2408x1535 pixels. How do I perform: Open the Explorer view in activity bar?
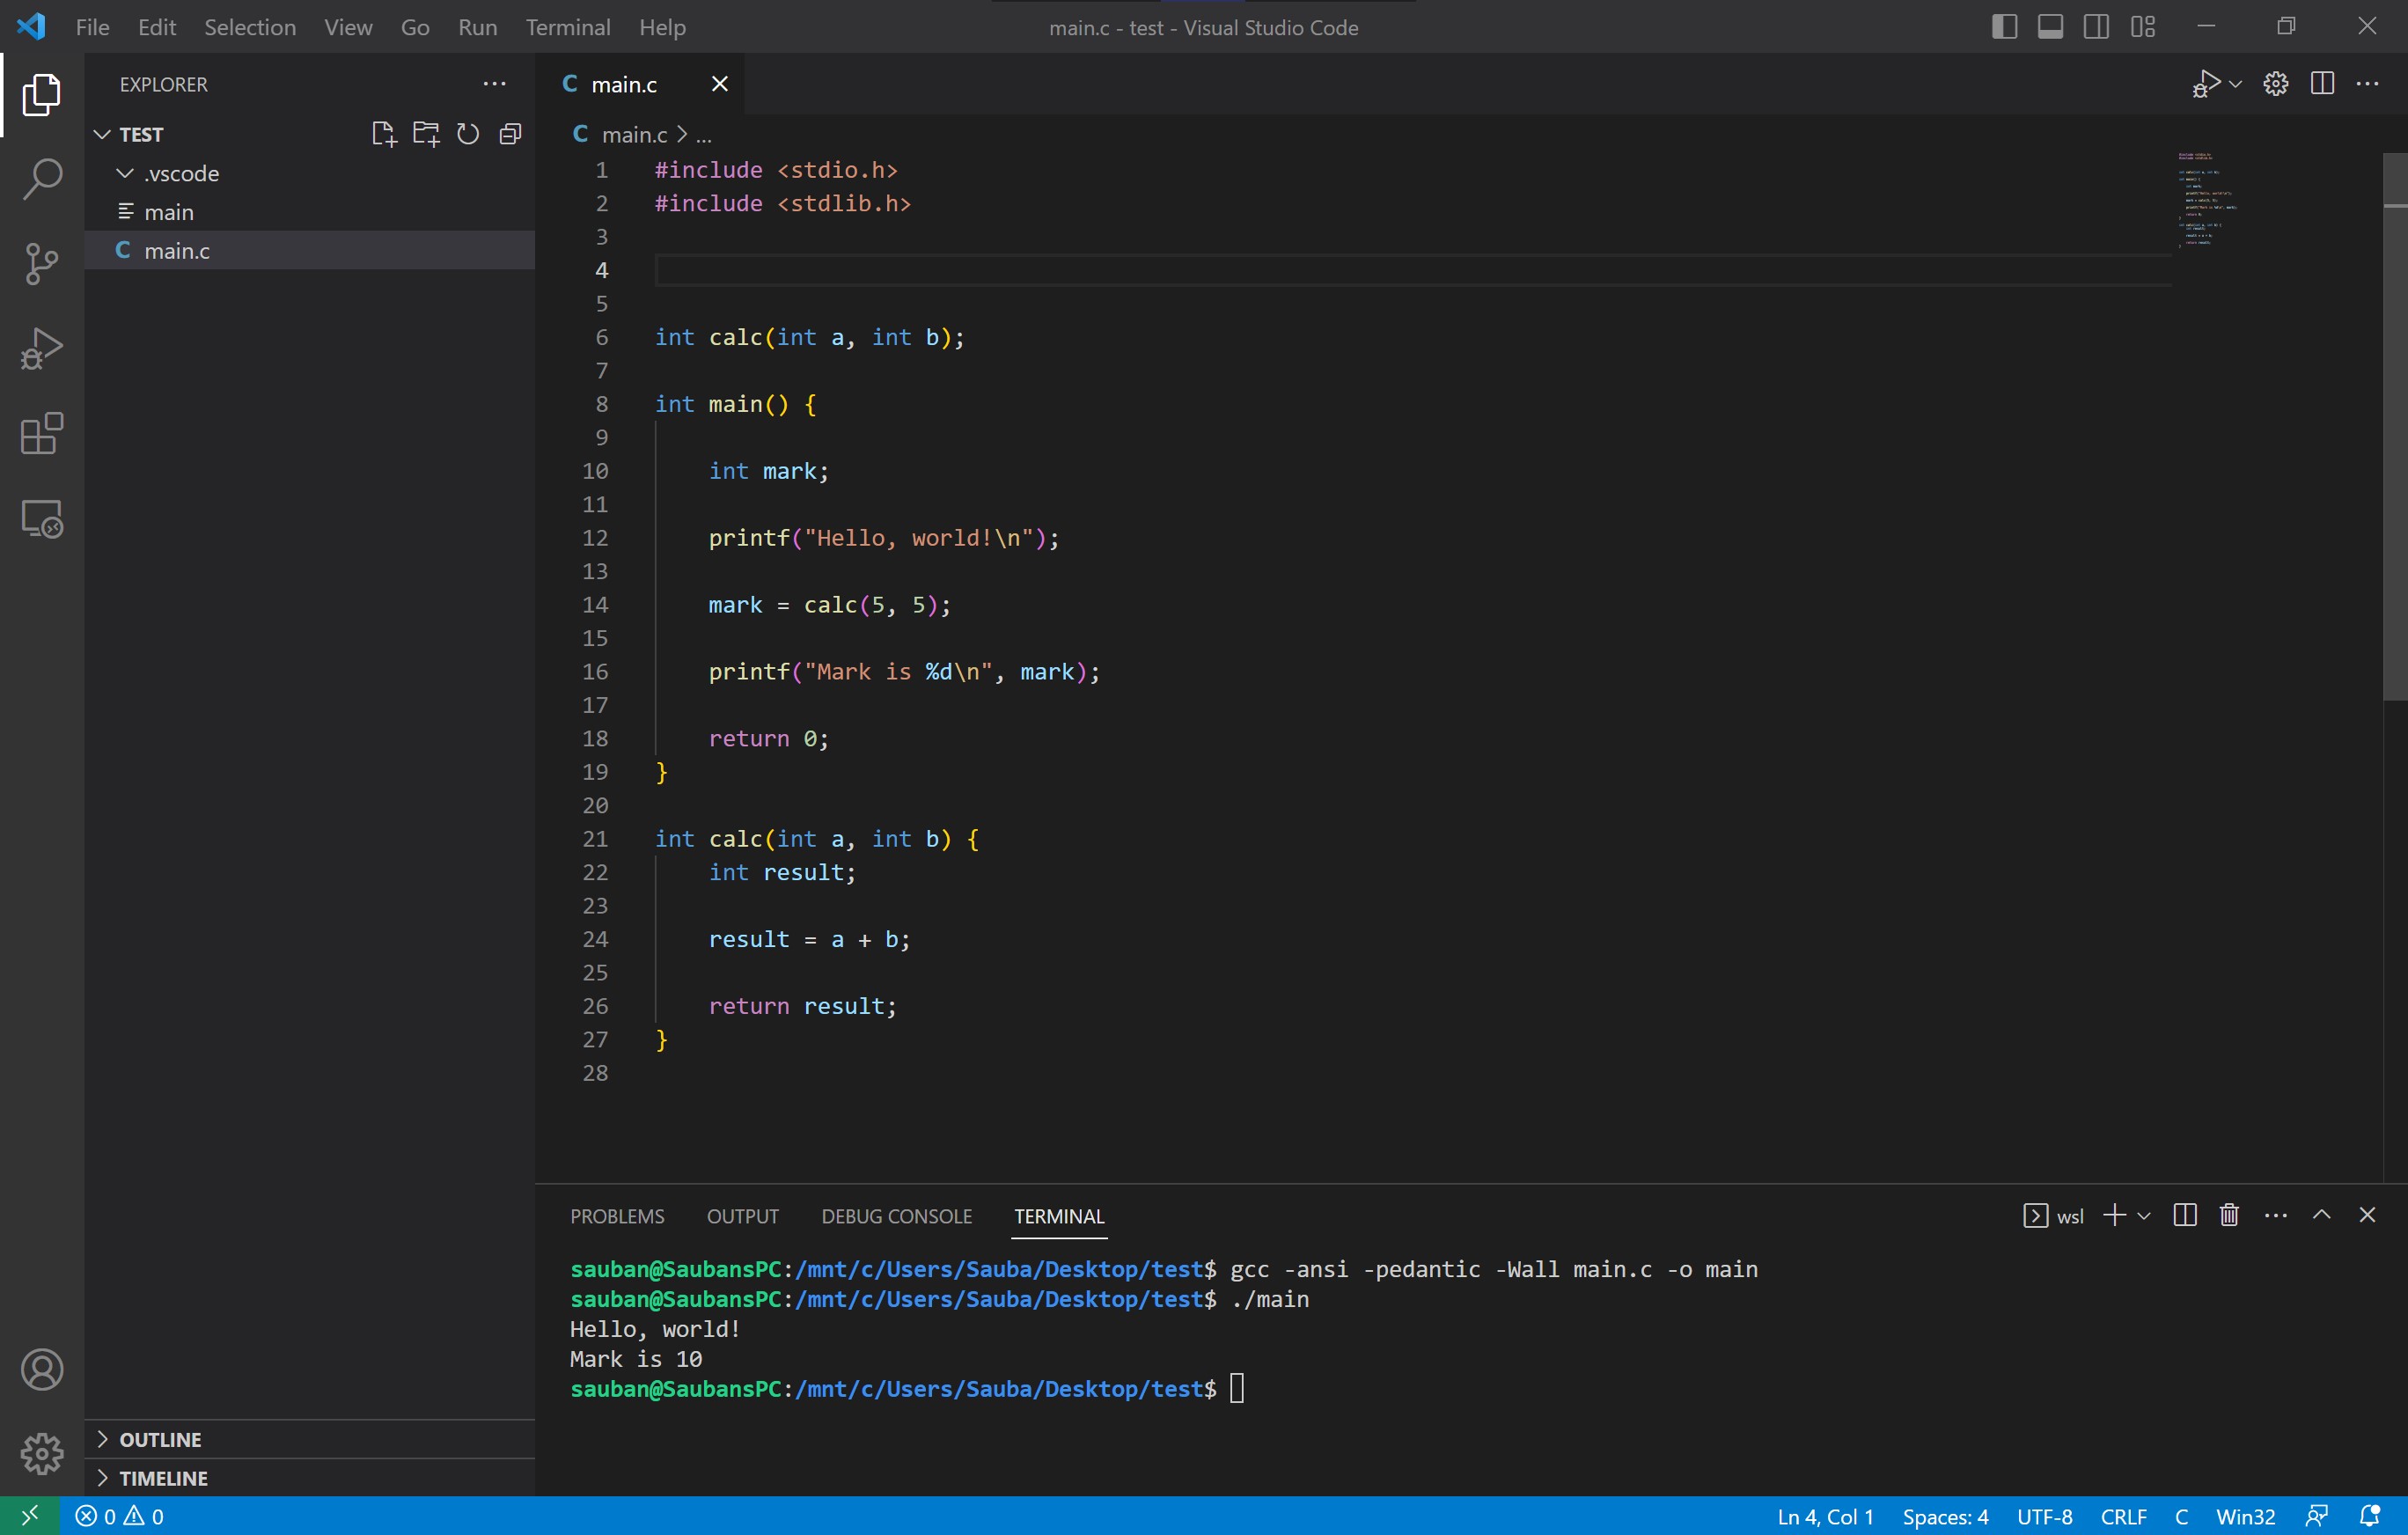pyautogui.click(x=42, y=94)
